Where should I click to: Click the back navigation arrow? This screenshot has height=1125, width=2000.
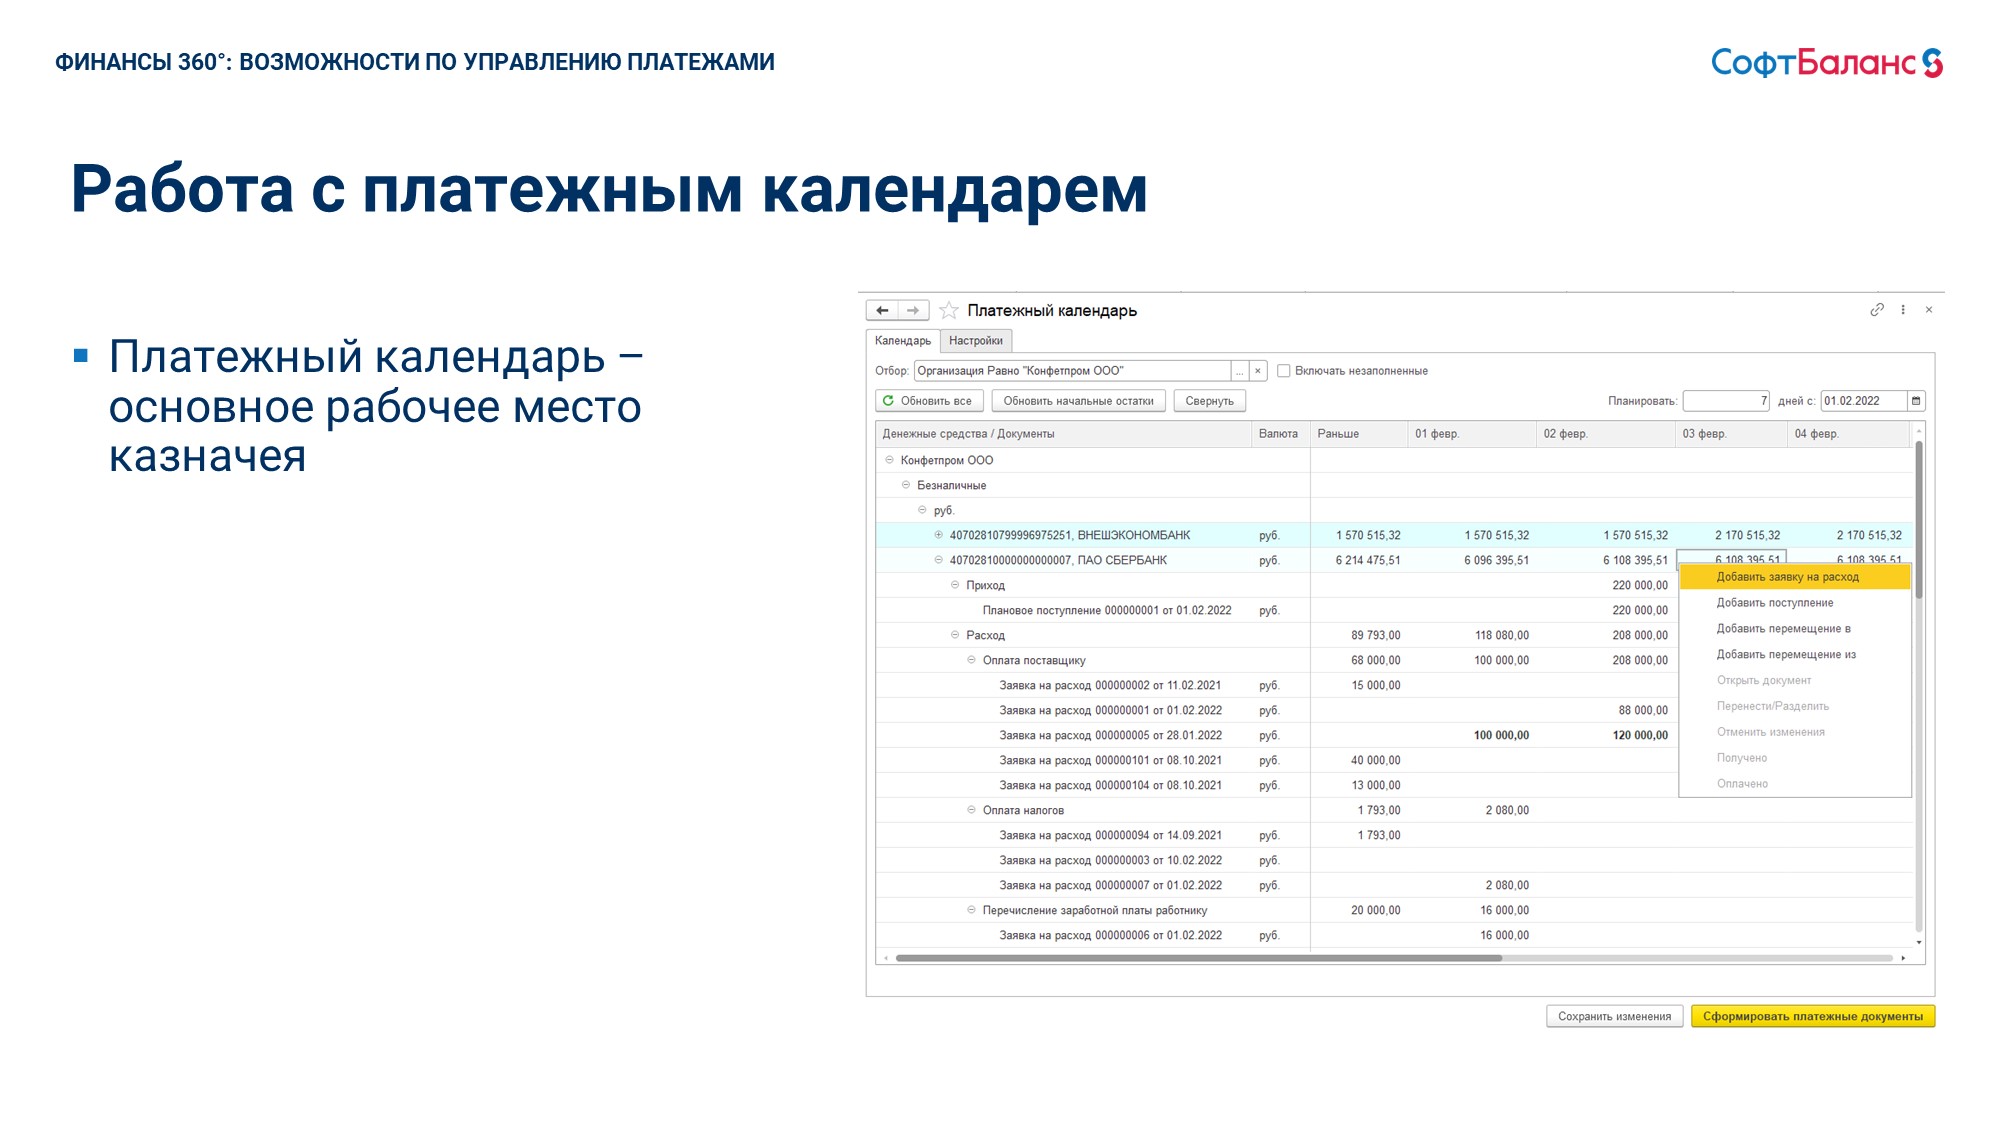[882, 311]
